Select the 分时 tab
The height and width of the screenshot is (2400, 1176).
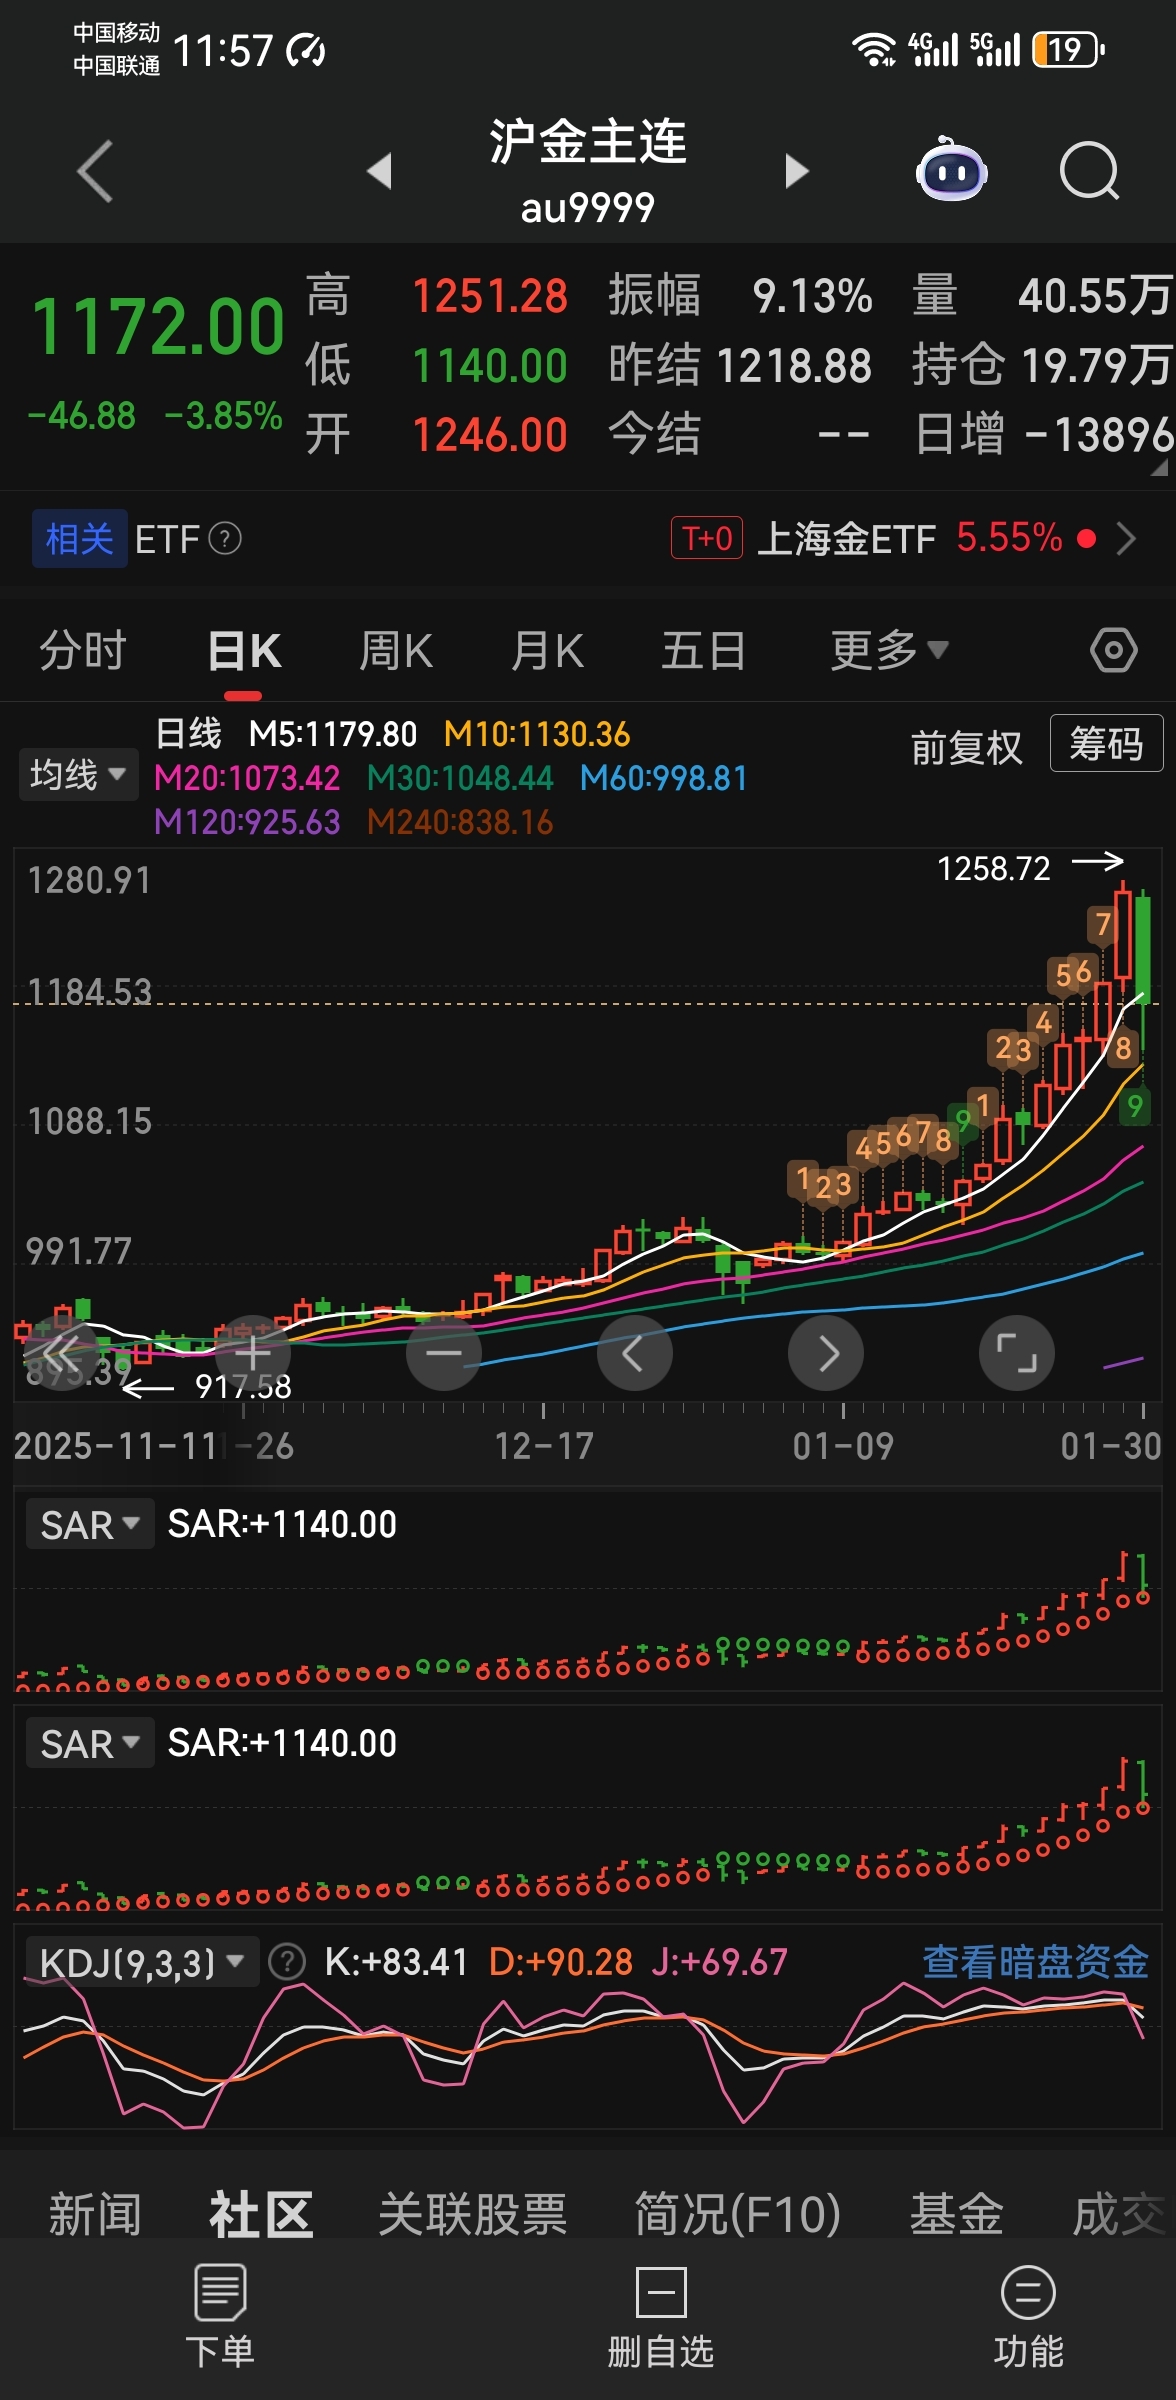tap(83, 651)
